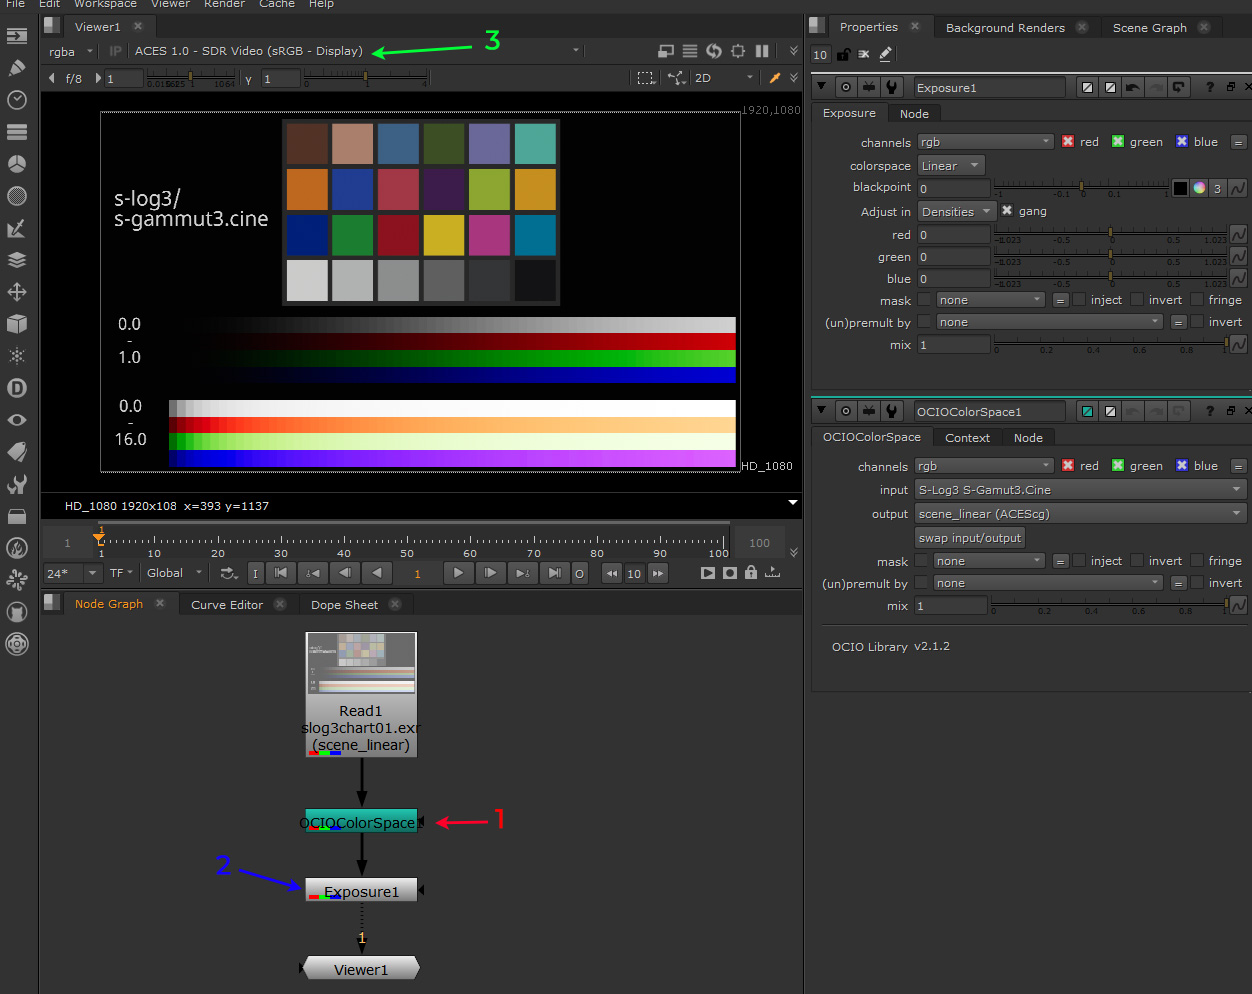The height and width of the screenshot is (994, 1252).
Task: Open the colorspace Linear dropdown
Action: point(952,166)
